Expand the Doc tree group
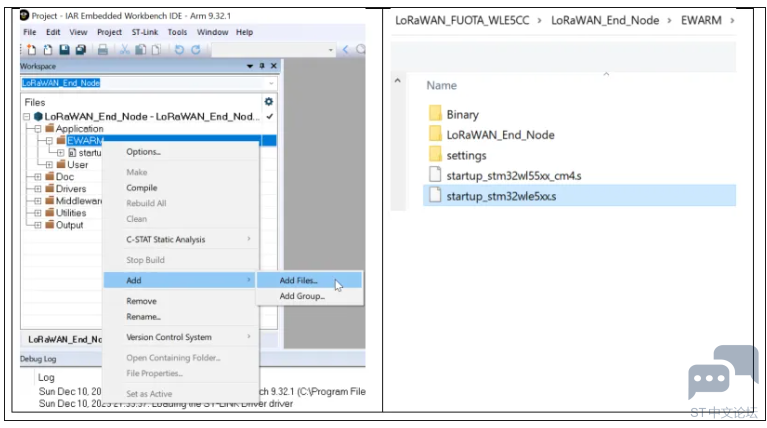This screenshot has height=428, width=767. tap(38, 177)
